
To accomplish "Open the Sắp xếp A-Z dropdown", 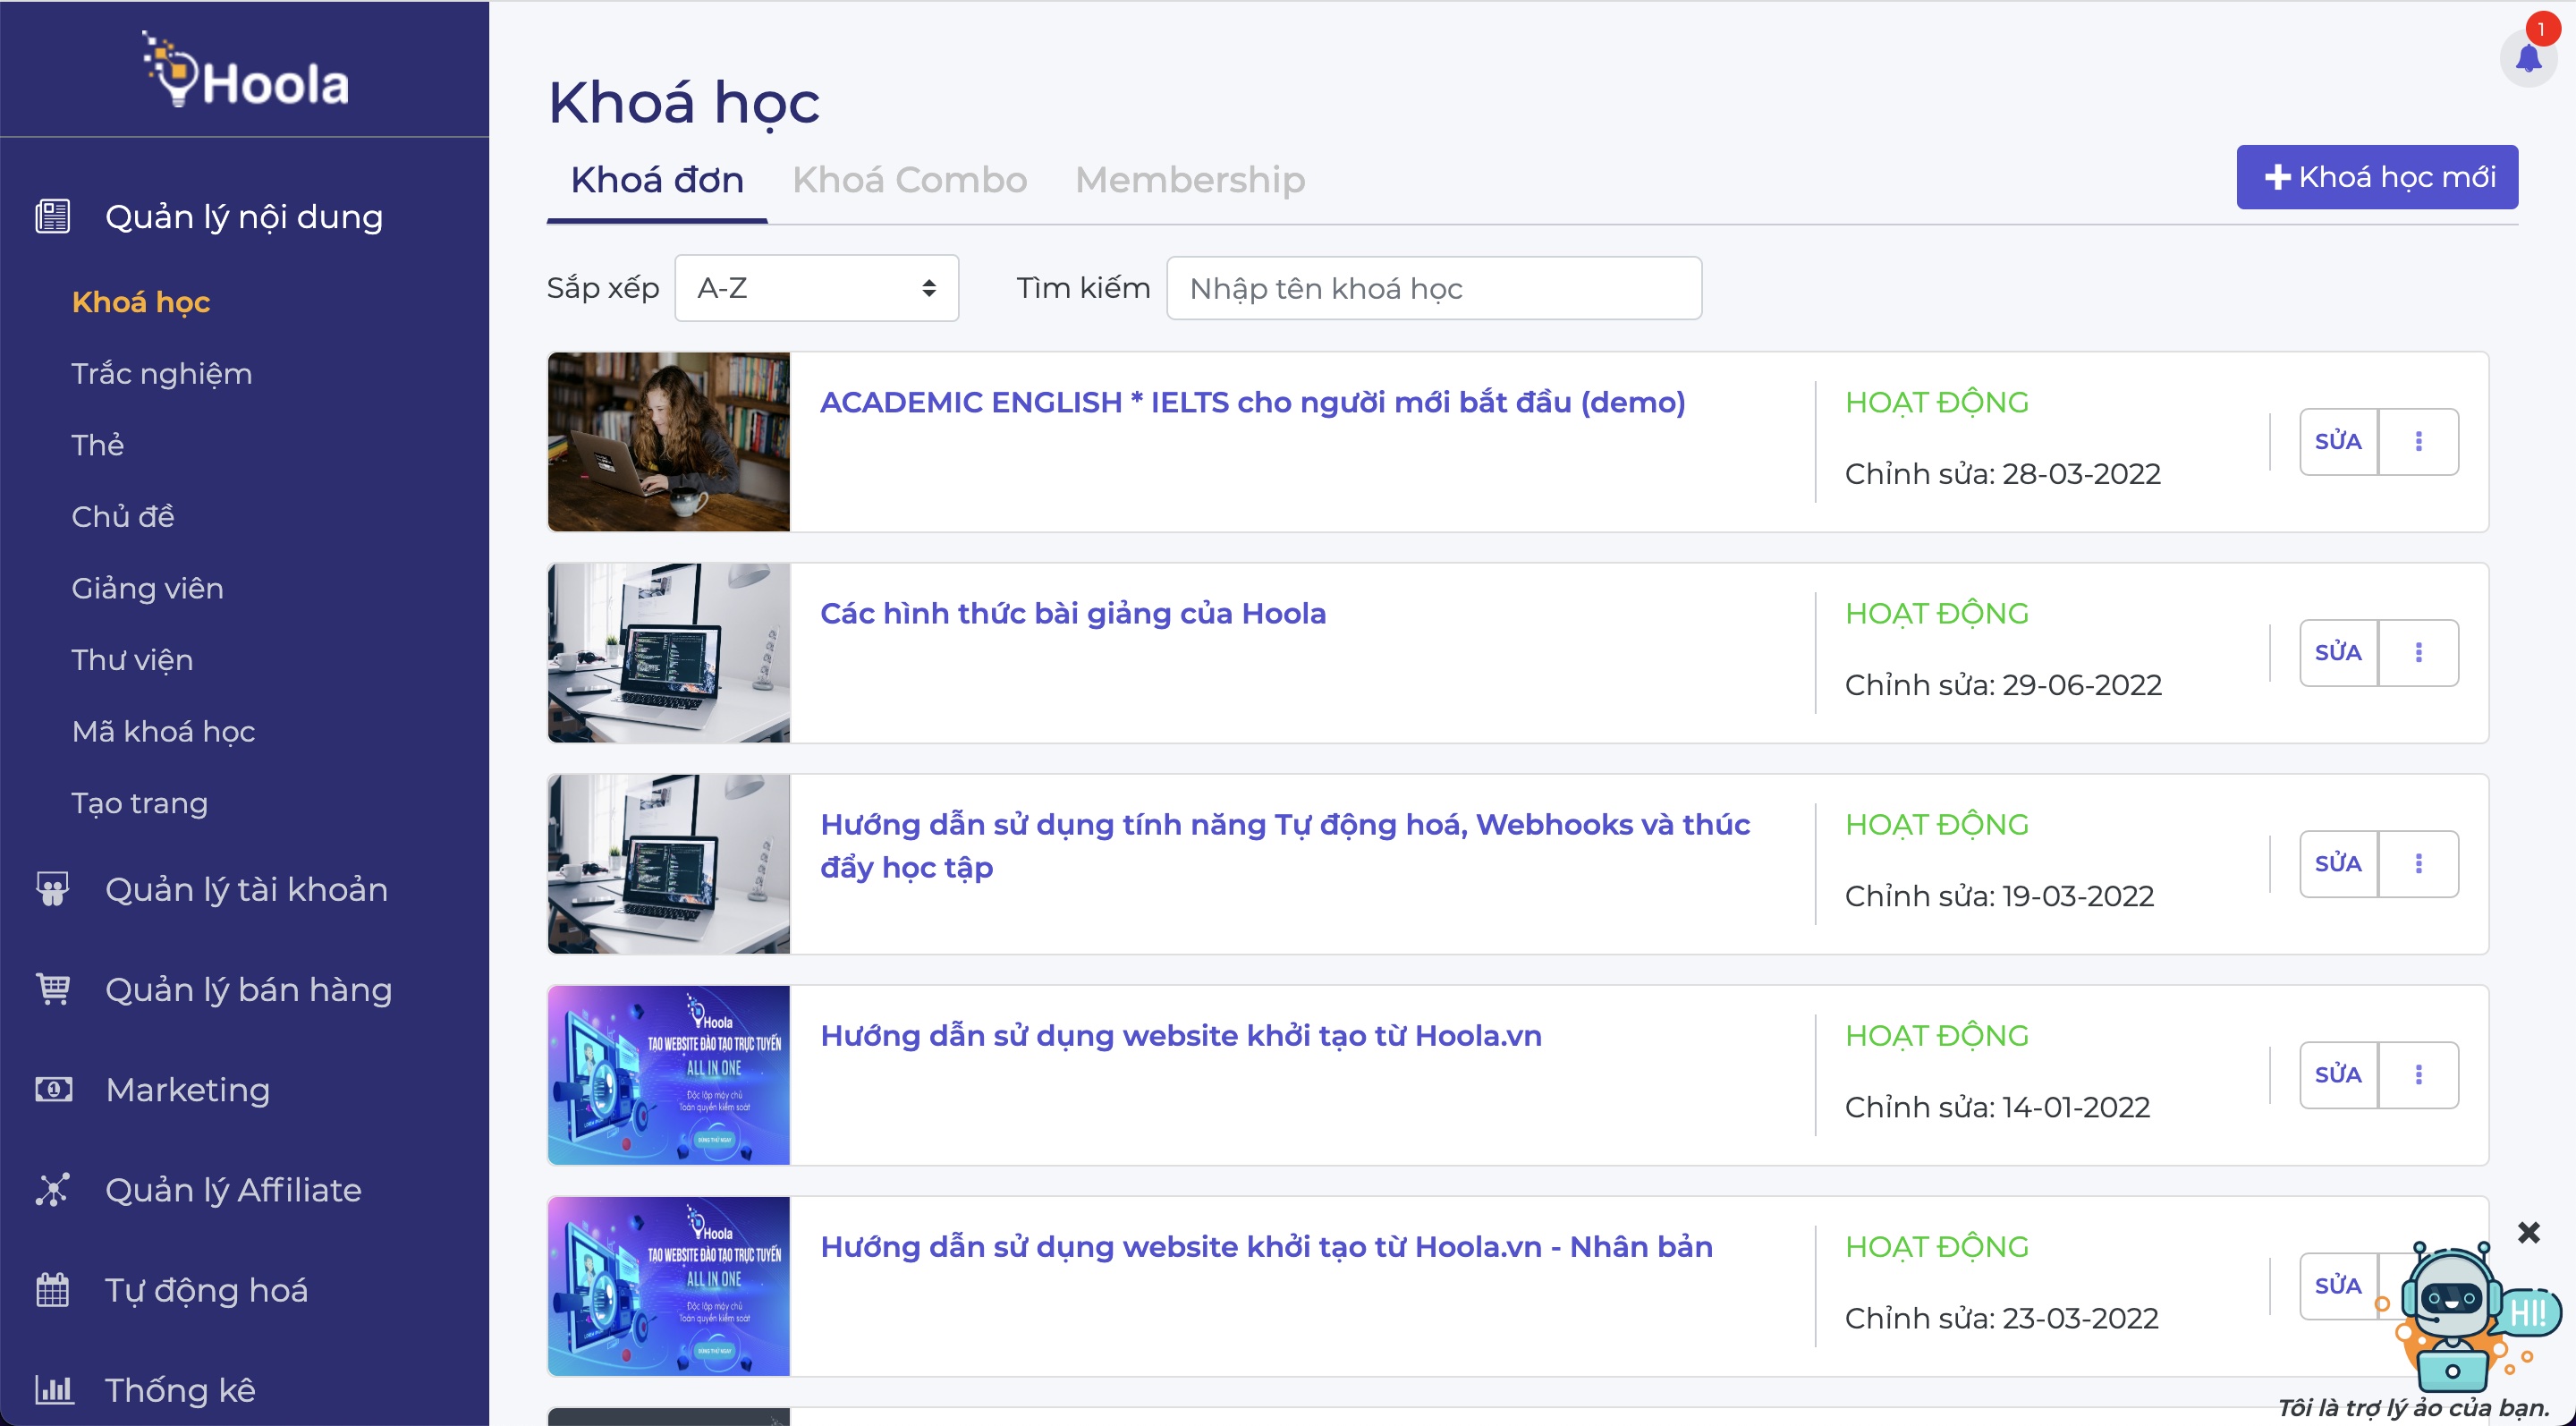I will (x=816, y=288).
